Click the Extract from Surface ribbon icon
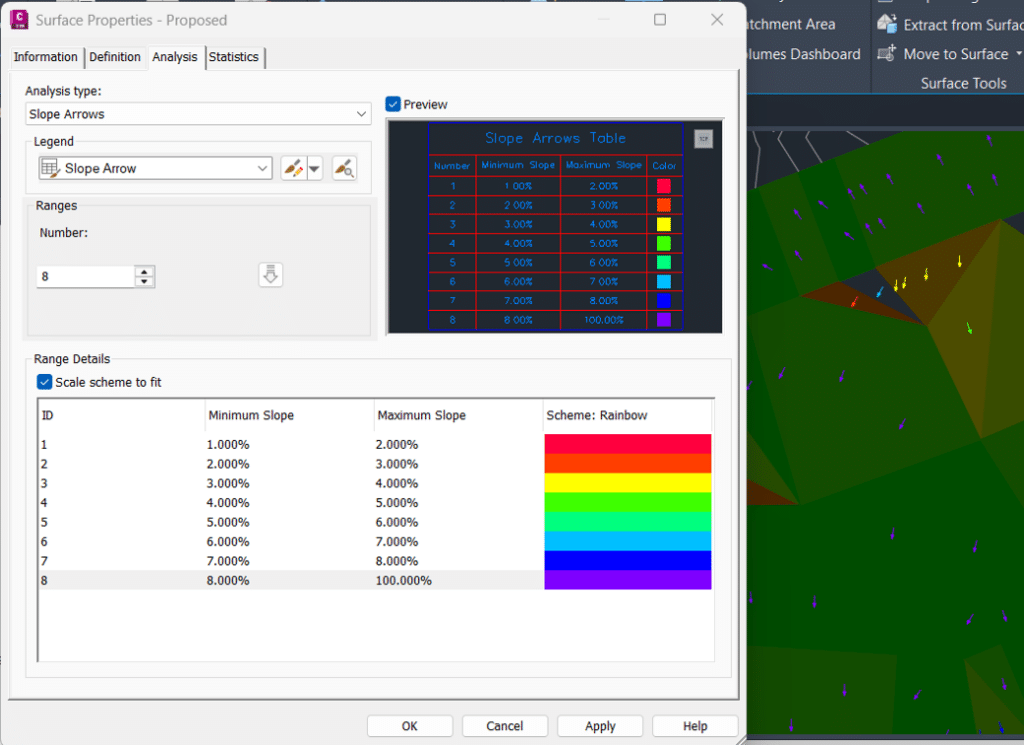This screenshot has height=745, width=1024. point(887,24)
